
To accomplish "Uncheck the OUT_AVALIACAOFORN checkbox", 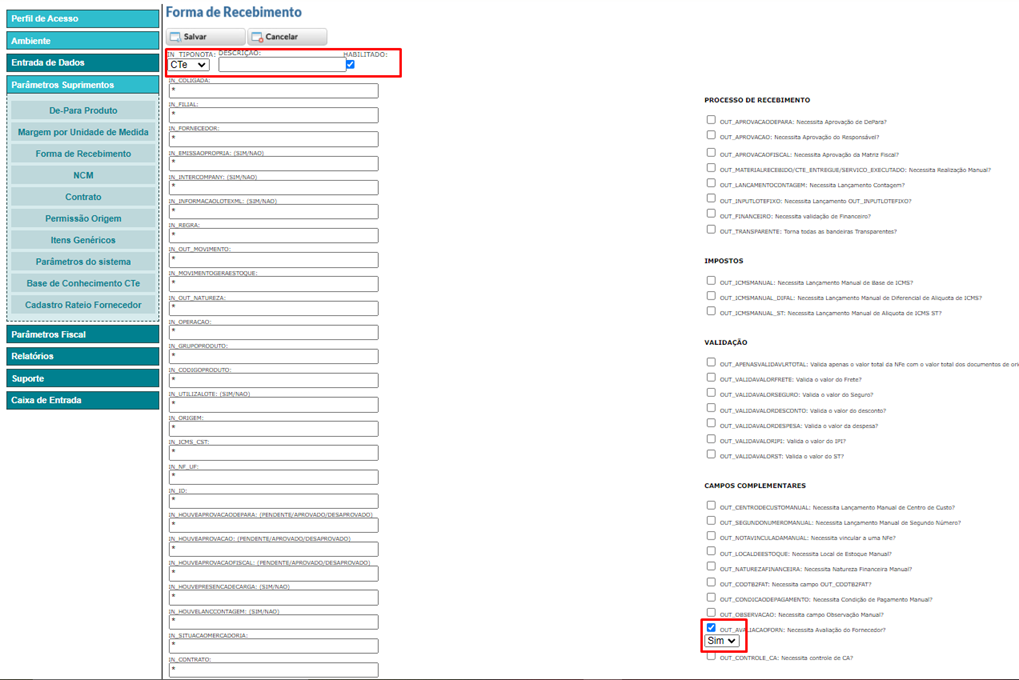I will pos(711,628).
